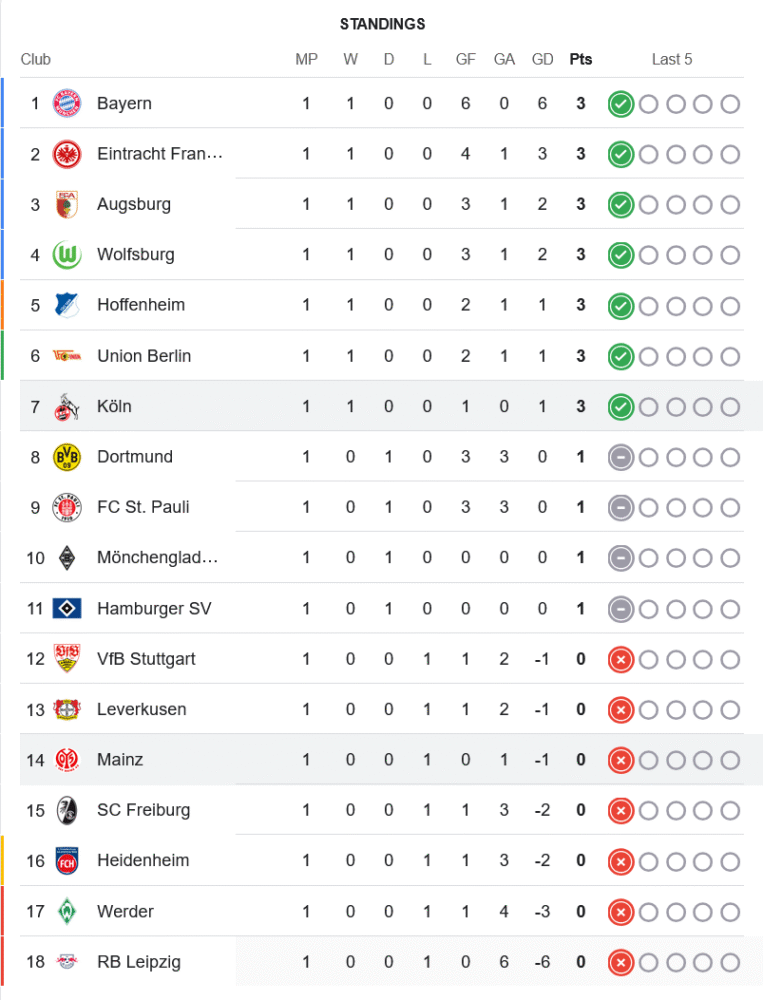Select the Werder green crest icon
Screen dimensions: 763x1000
point(67,911)
